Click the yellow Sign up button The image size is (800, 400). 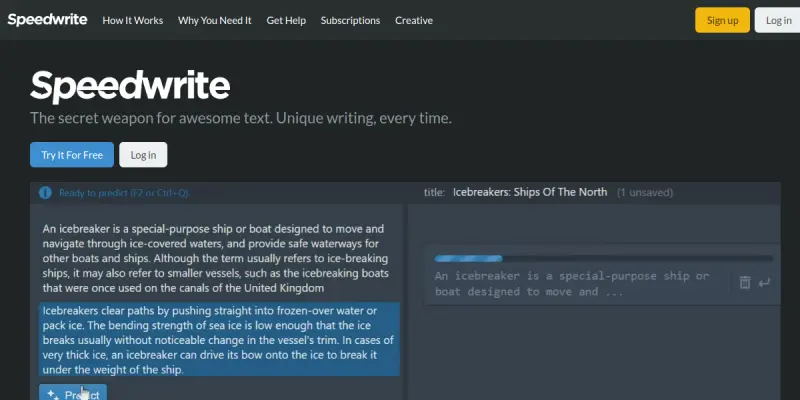click(x=722, y=20)
